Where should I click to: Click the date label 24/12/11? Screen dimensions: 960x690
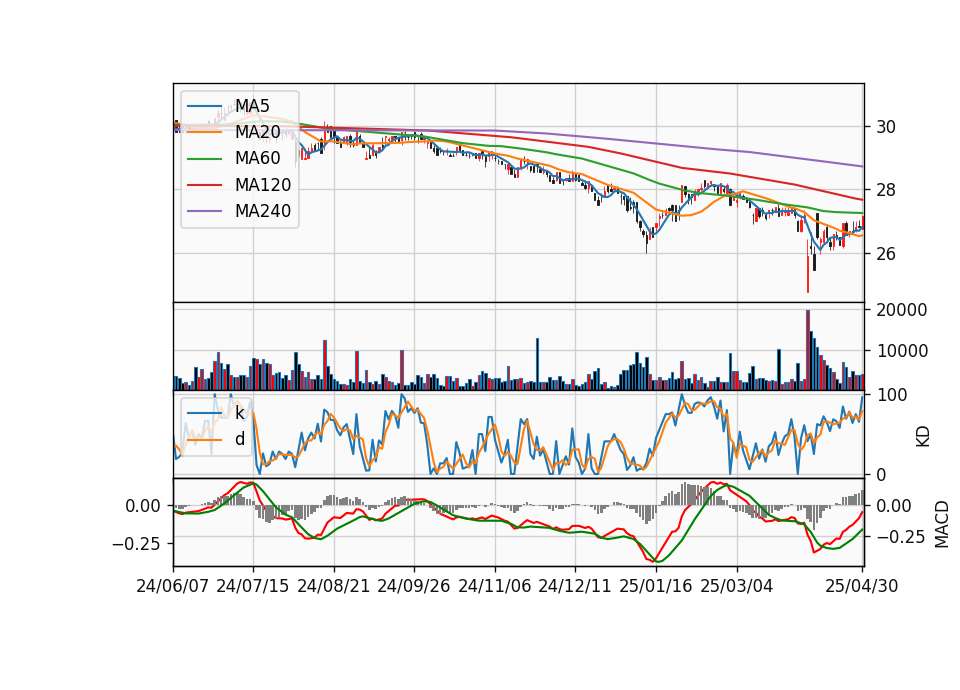tap(575, 586)
